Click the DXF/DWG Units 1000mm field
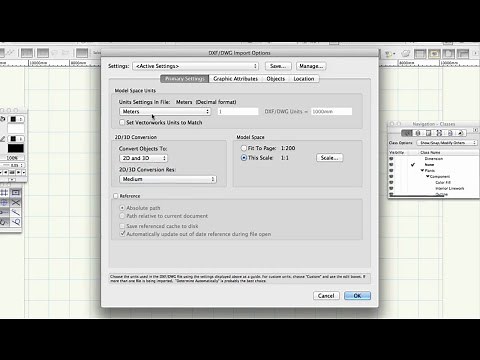The height and width of the screenshot is (360, 480). (332, 111)
